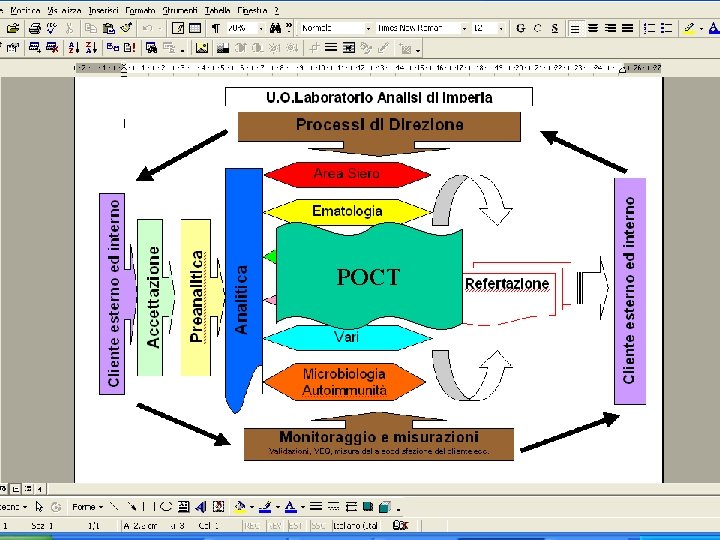Insert bulleted list
The image size is (720, 540).
point(667,28)
